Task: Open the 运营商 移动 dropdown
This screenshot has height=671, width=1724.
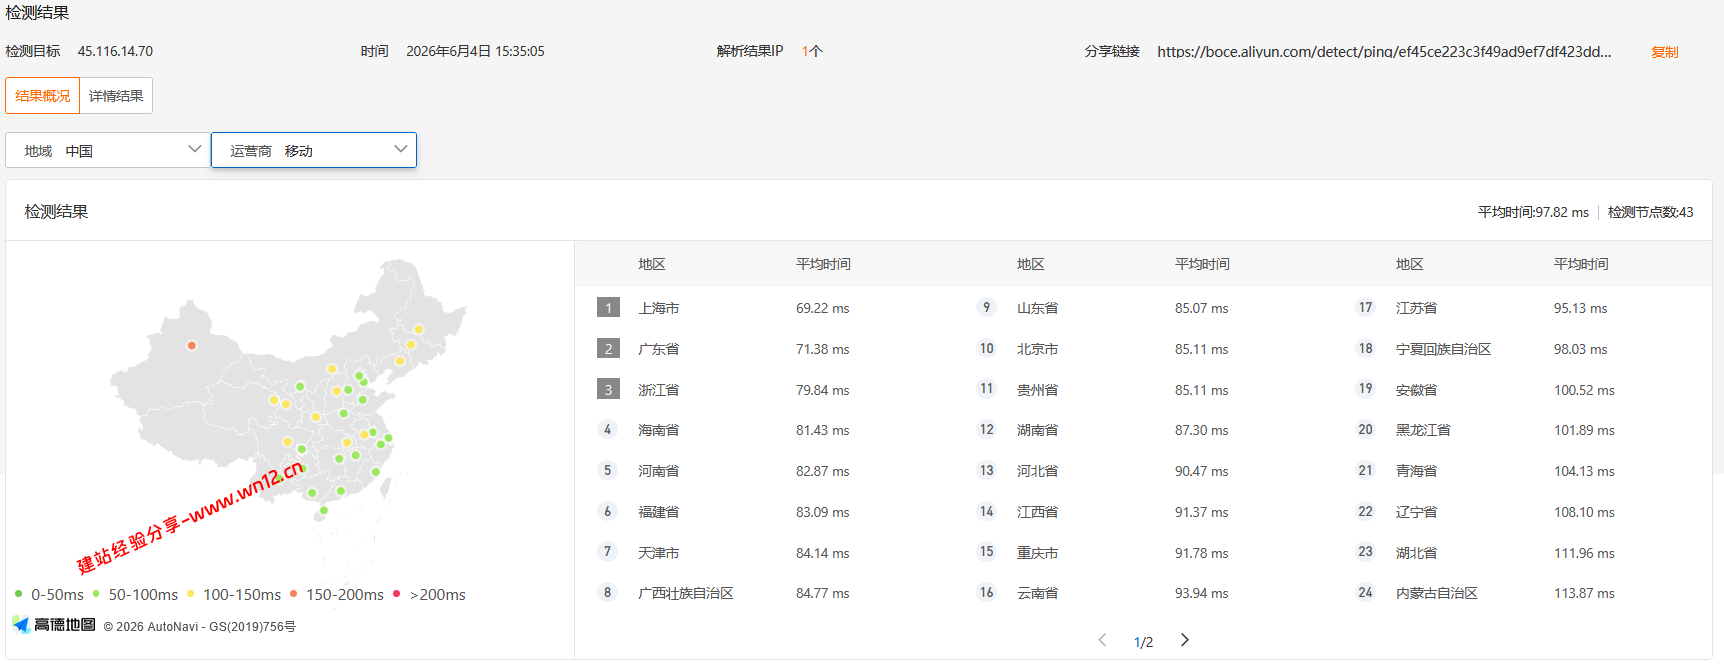Action: click(x=314, y=150)
